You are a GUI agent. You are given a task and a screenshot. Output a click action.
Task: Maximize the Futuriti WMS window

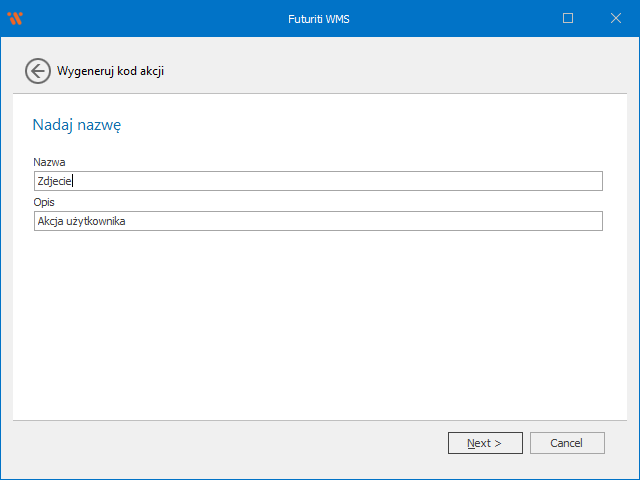pyautogui.click(x=568, y=18)
